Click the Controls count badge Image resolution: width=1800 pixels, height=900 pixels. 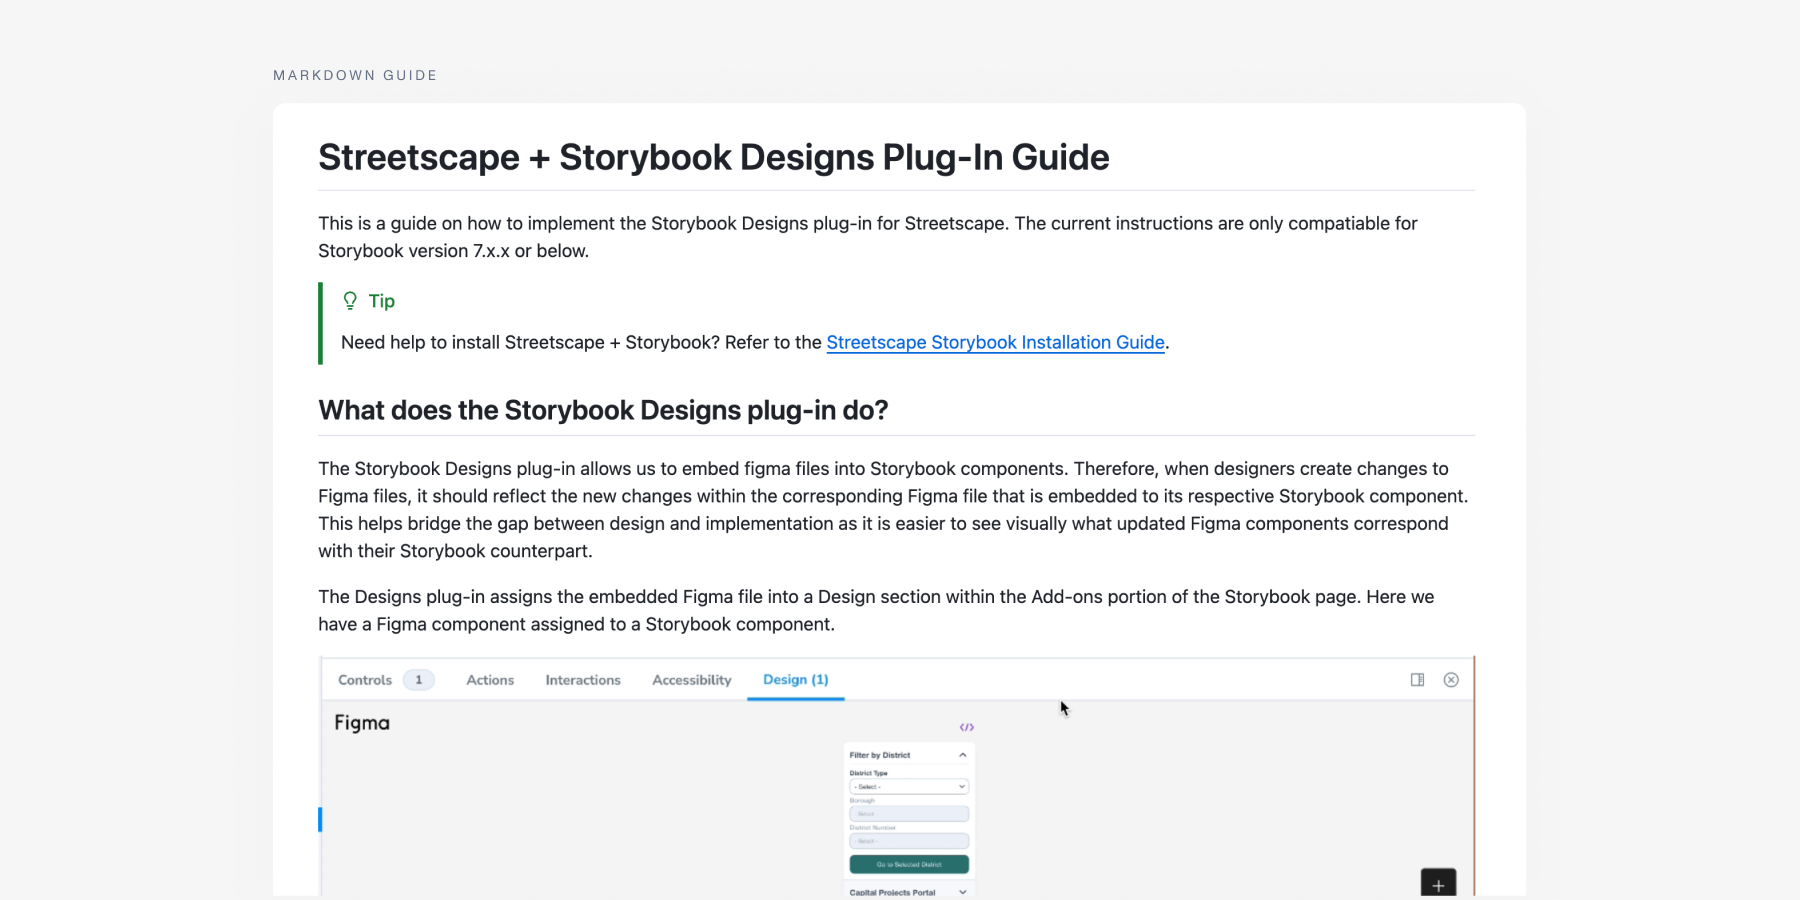(418, 680)
